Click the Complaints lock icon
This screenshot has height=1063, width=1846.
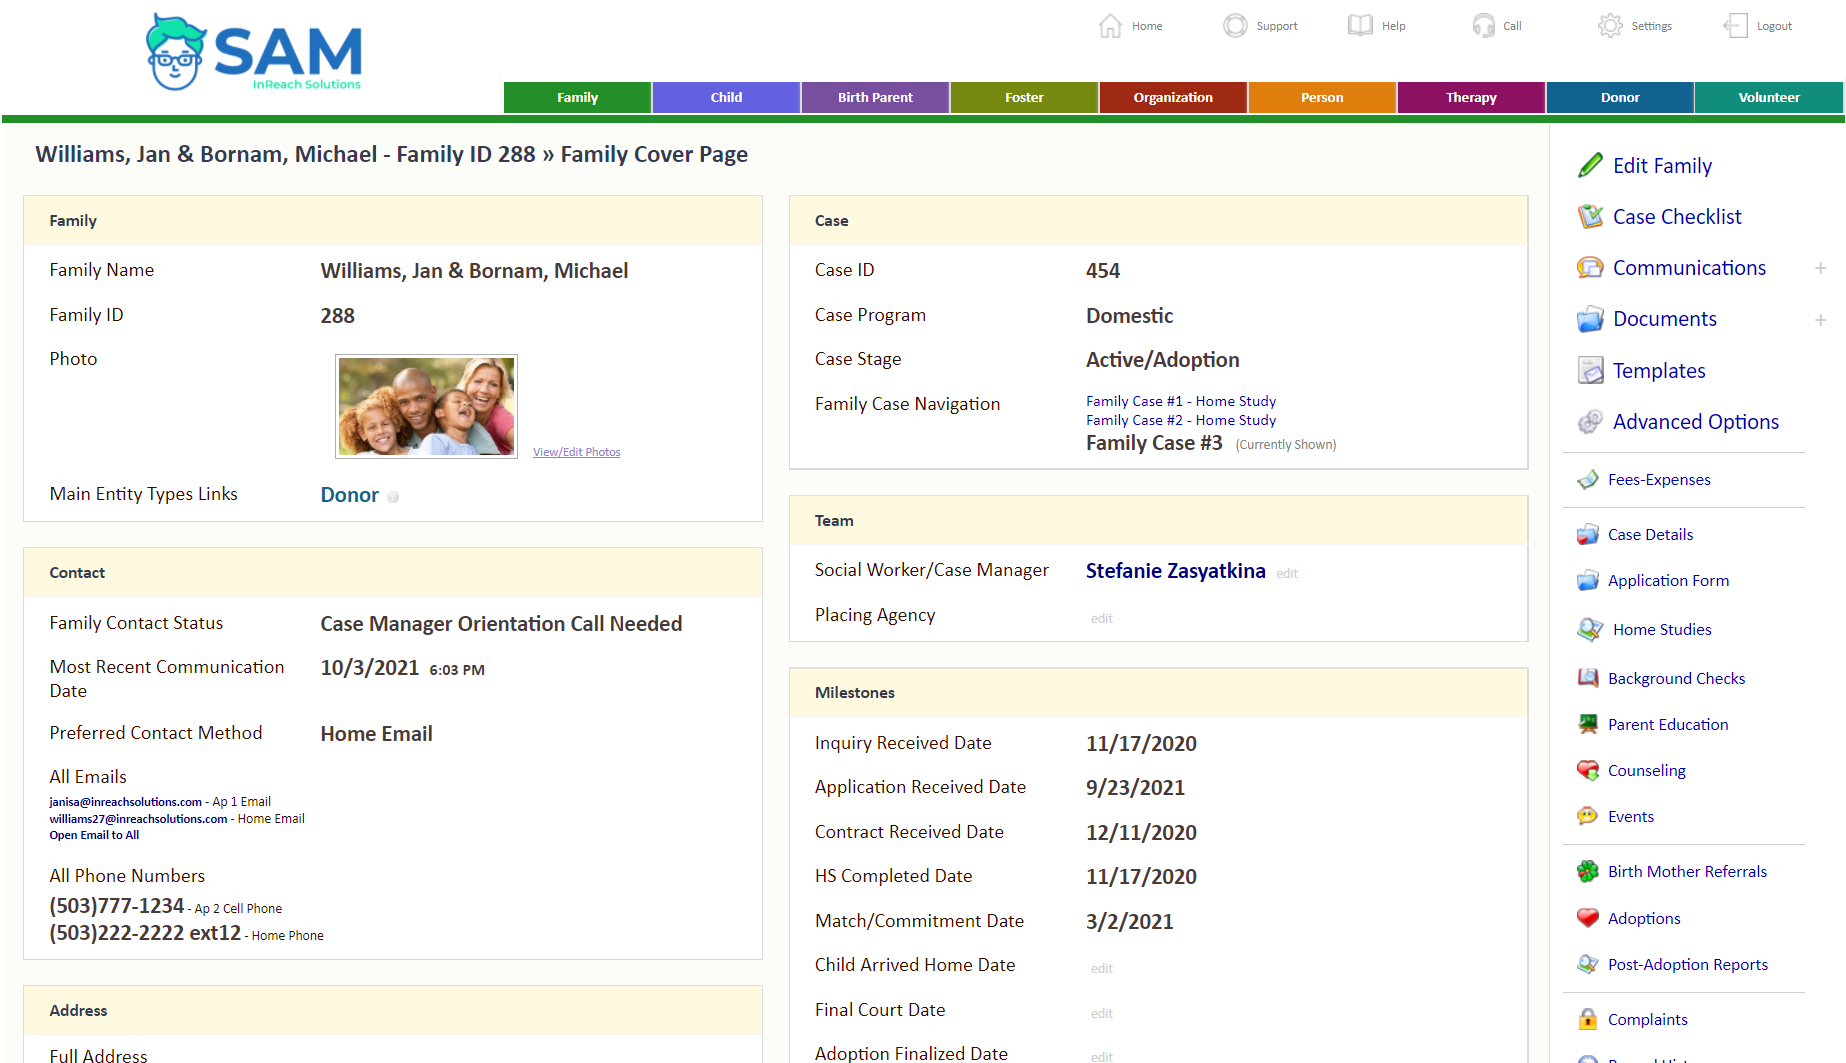click(x=1588, y=1020)
